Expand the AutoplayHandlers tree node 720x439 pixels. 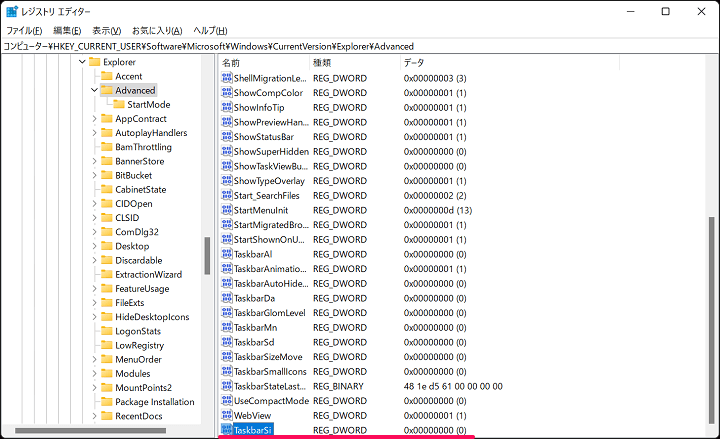click(94, 133)
